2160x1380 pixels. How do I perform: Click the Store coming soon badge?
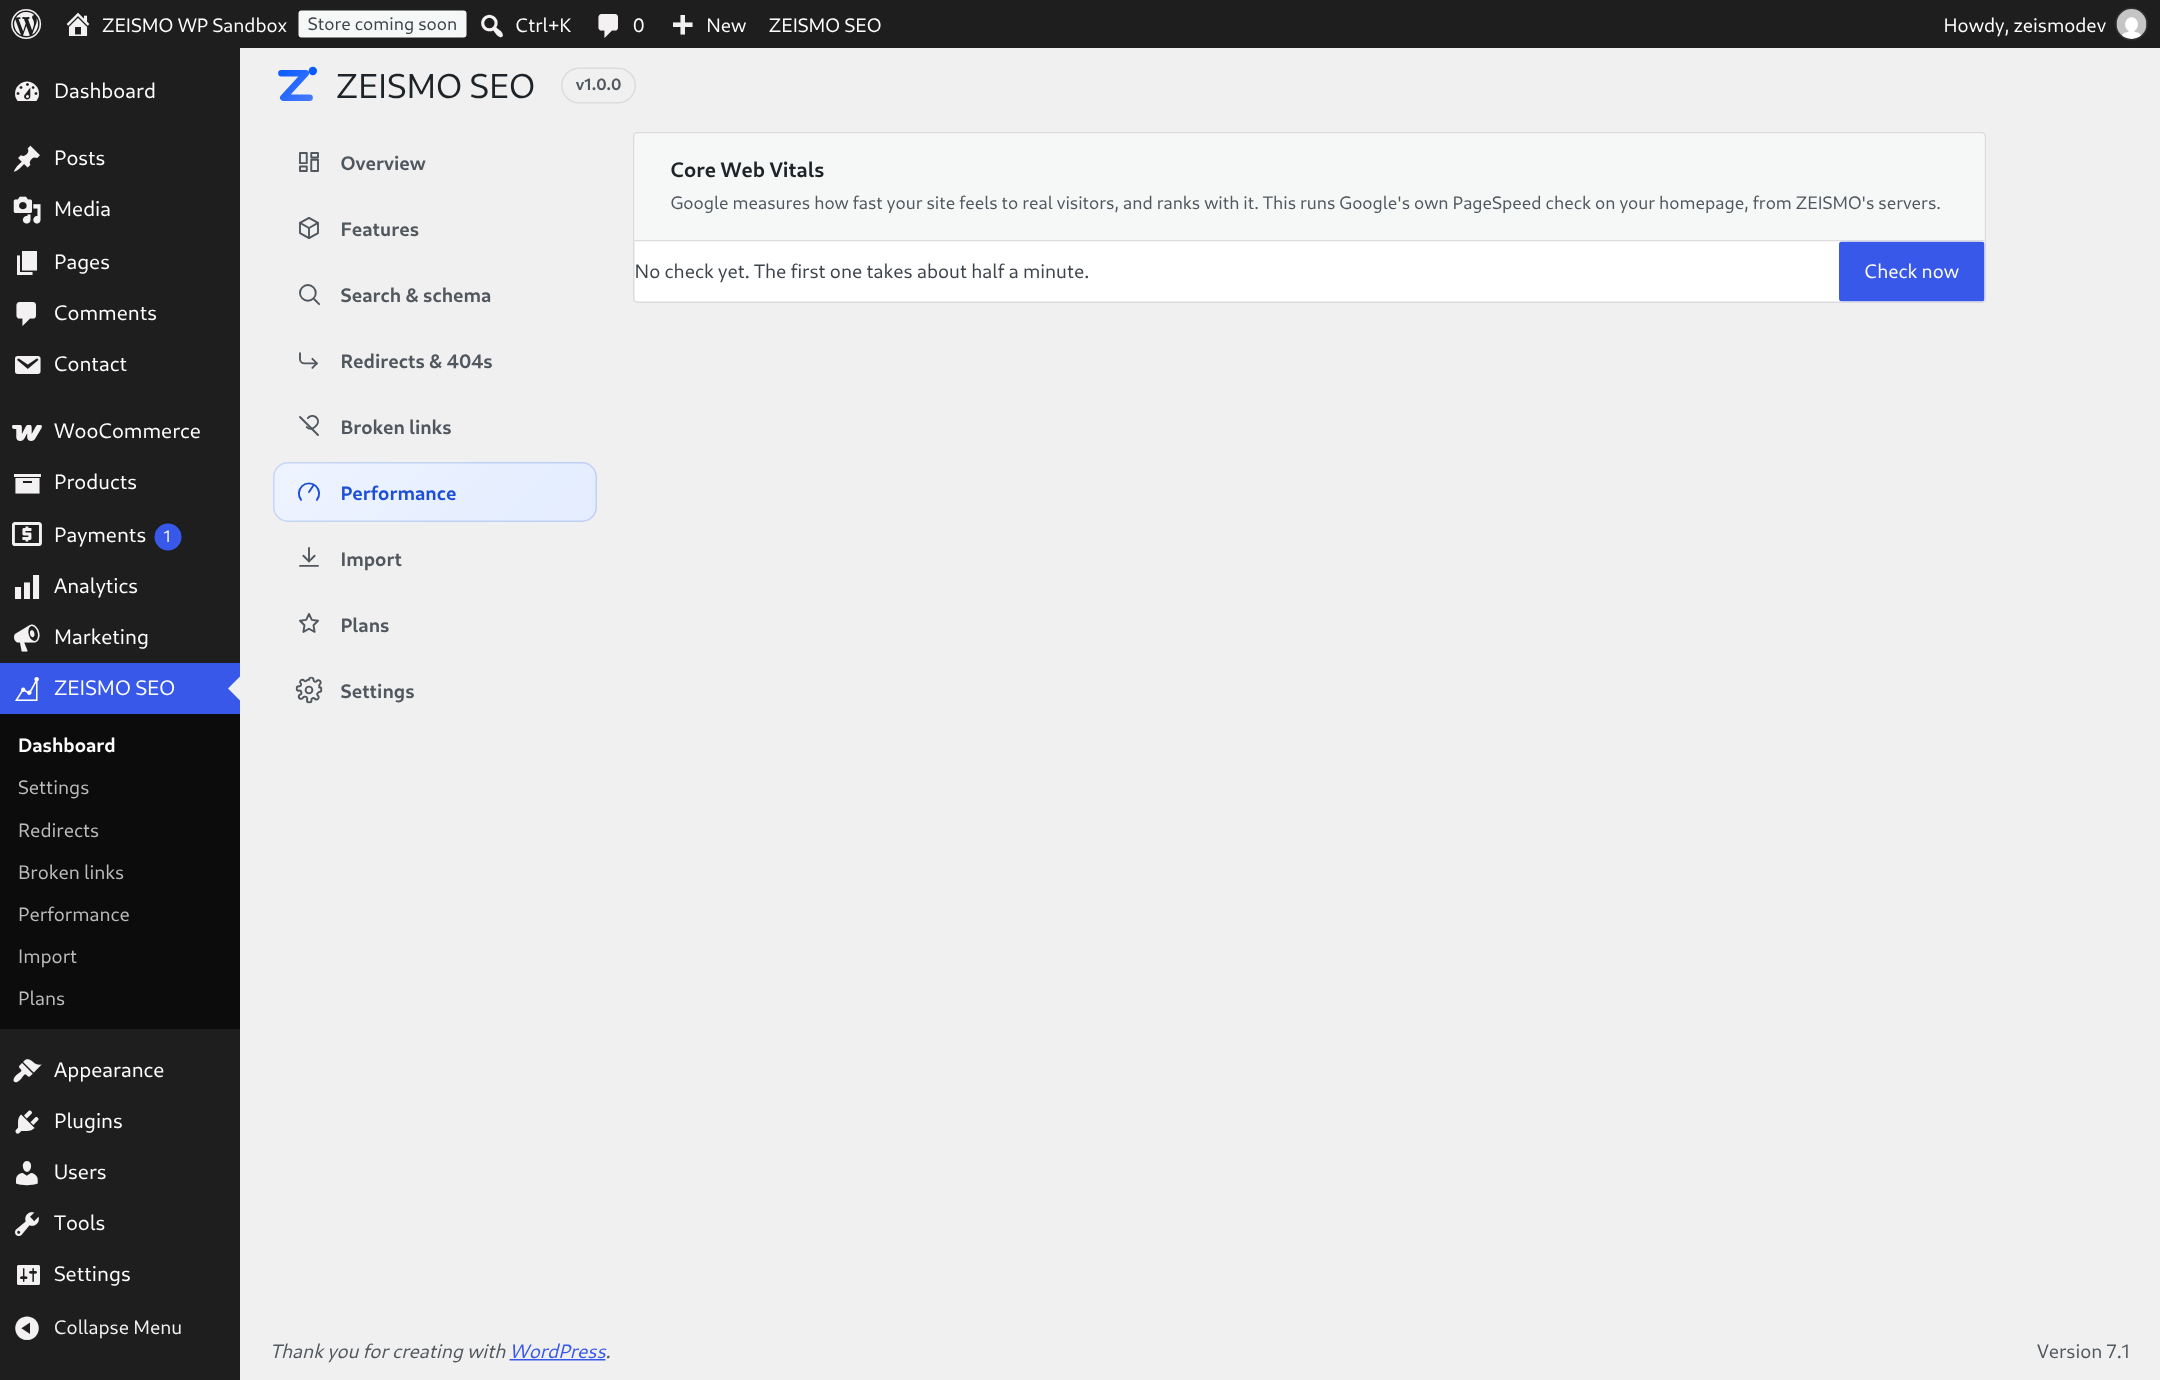(x=382, y=24)
